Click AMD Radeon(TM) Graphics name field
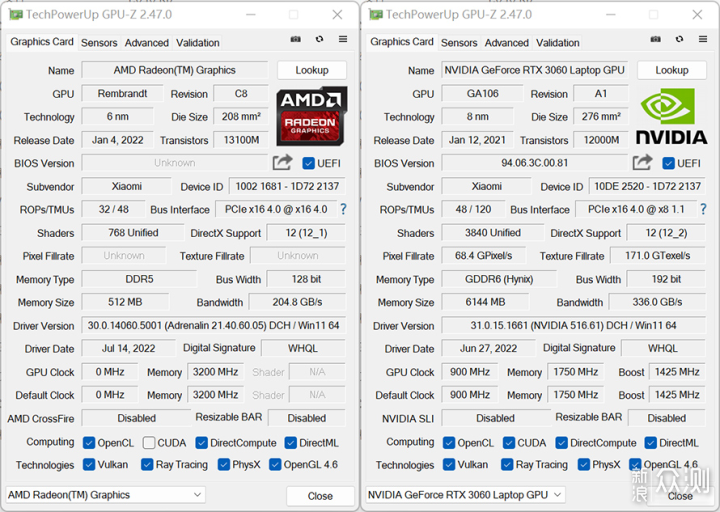The width and height of the screenshot is (720, 512). (174, 70)
